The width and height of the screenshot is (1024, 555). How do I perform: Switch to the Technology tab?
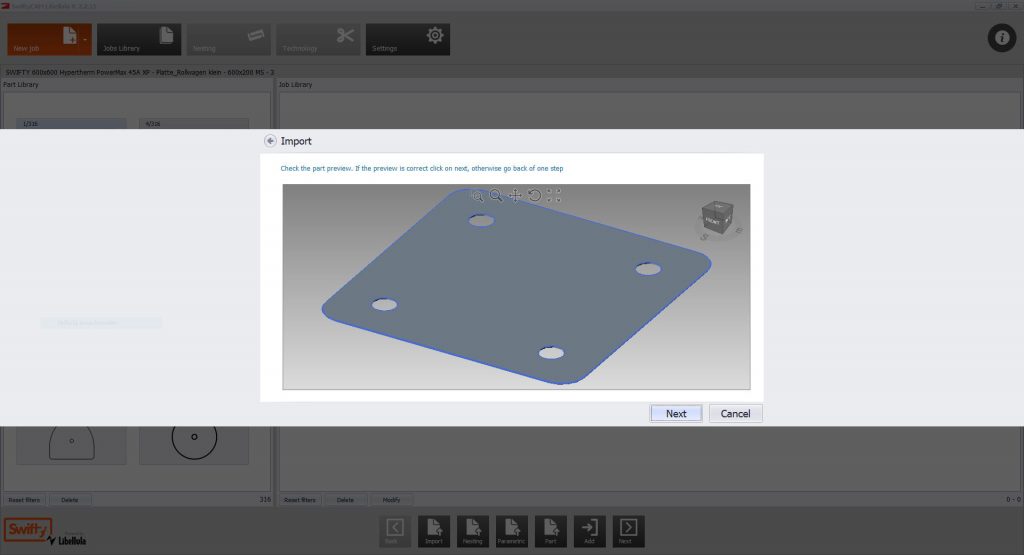(x=318, y=40)
